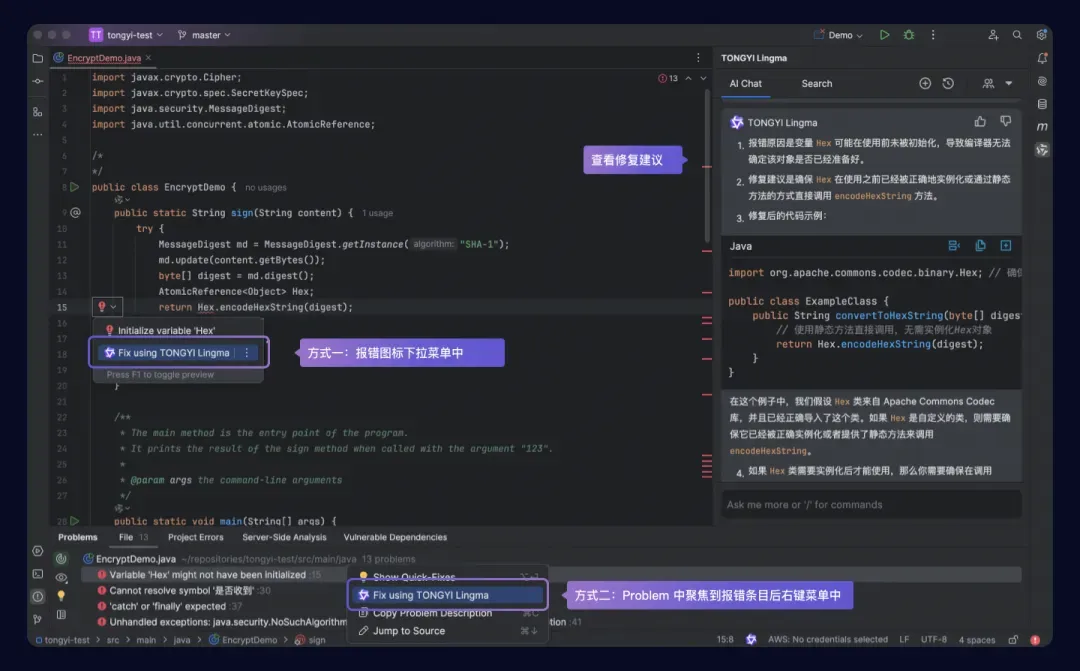Click the 4 spaces indent setting
Screen dimensions: 1080x671
977,640
